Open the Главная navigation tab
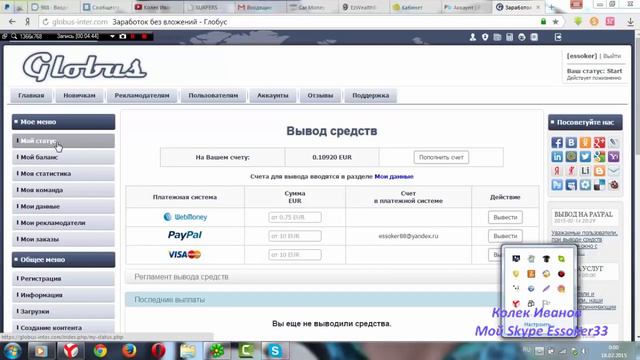Viewport: 640px width, 360px height. click(31, 96)
